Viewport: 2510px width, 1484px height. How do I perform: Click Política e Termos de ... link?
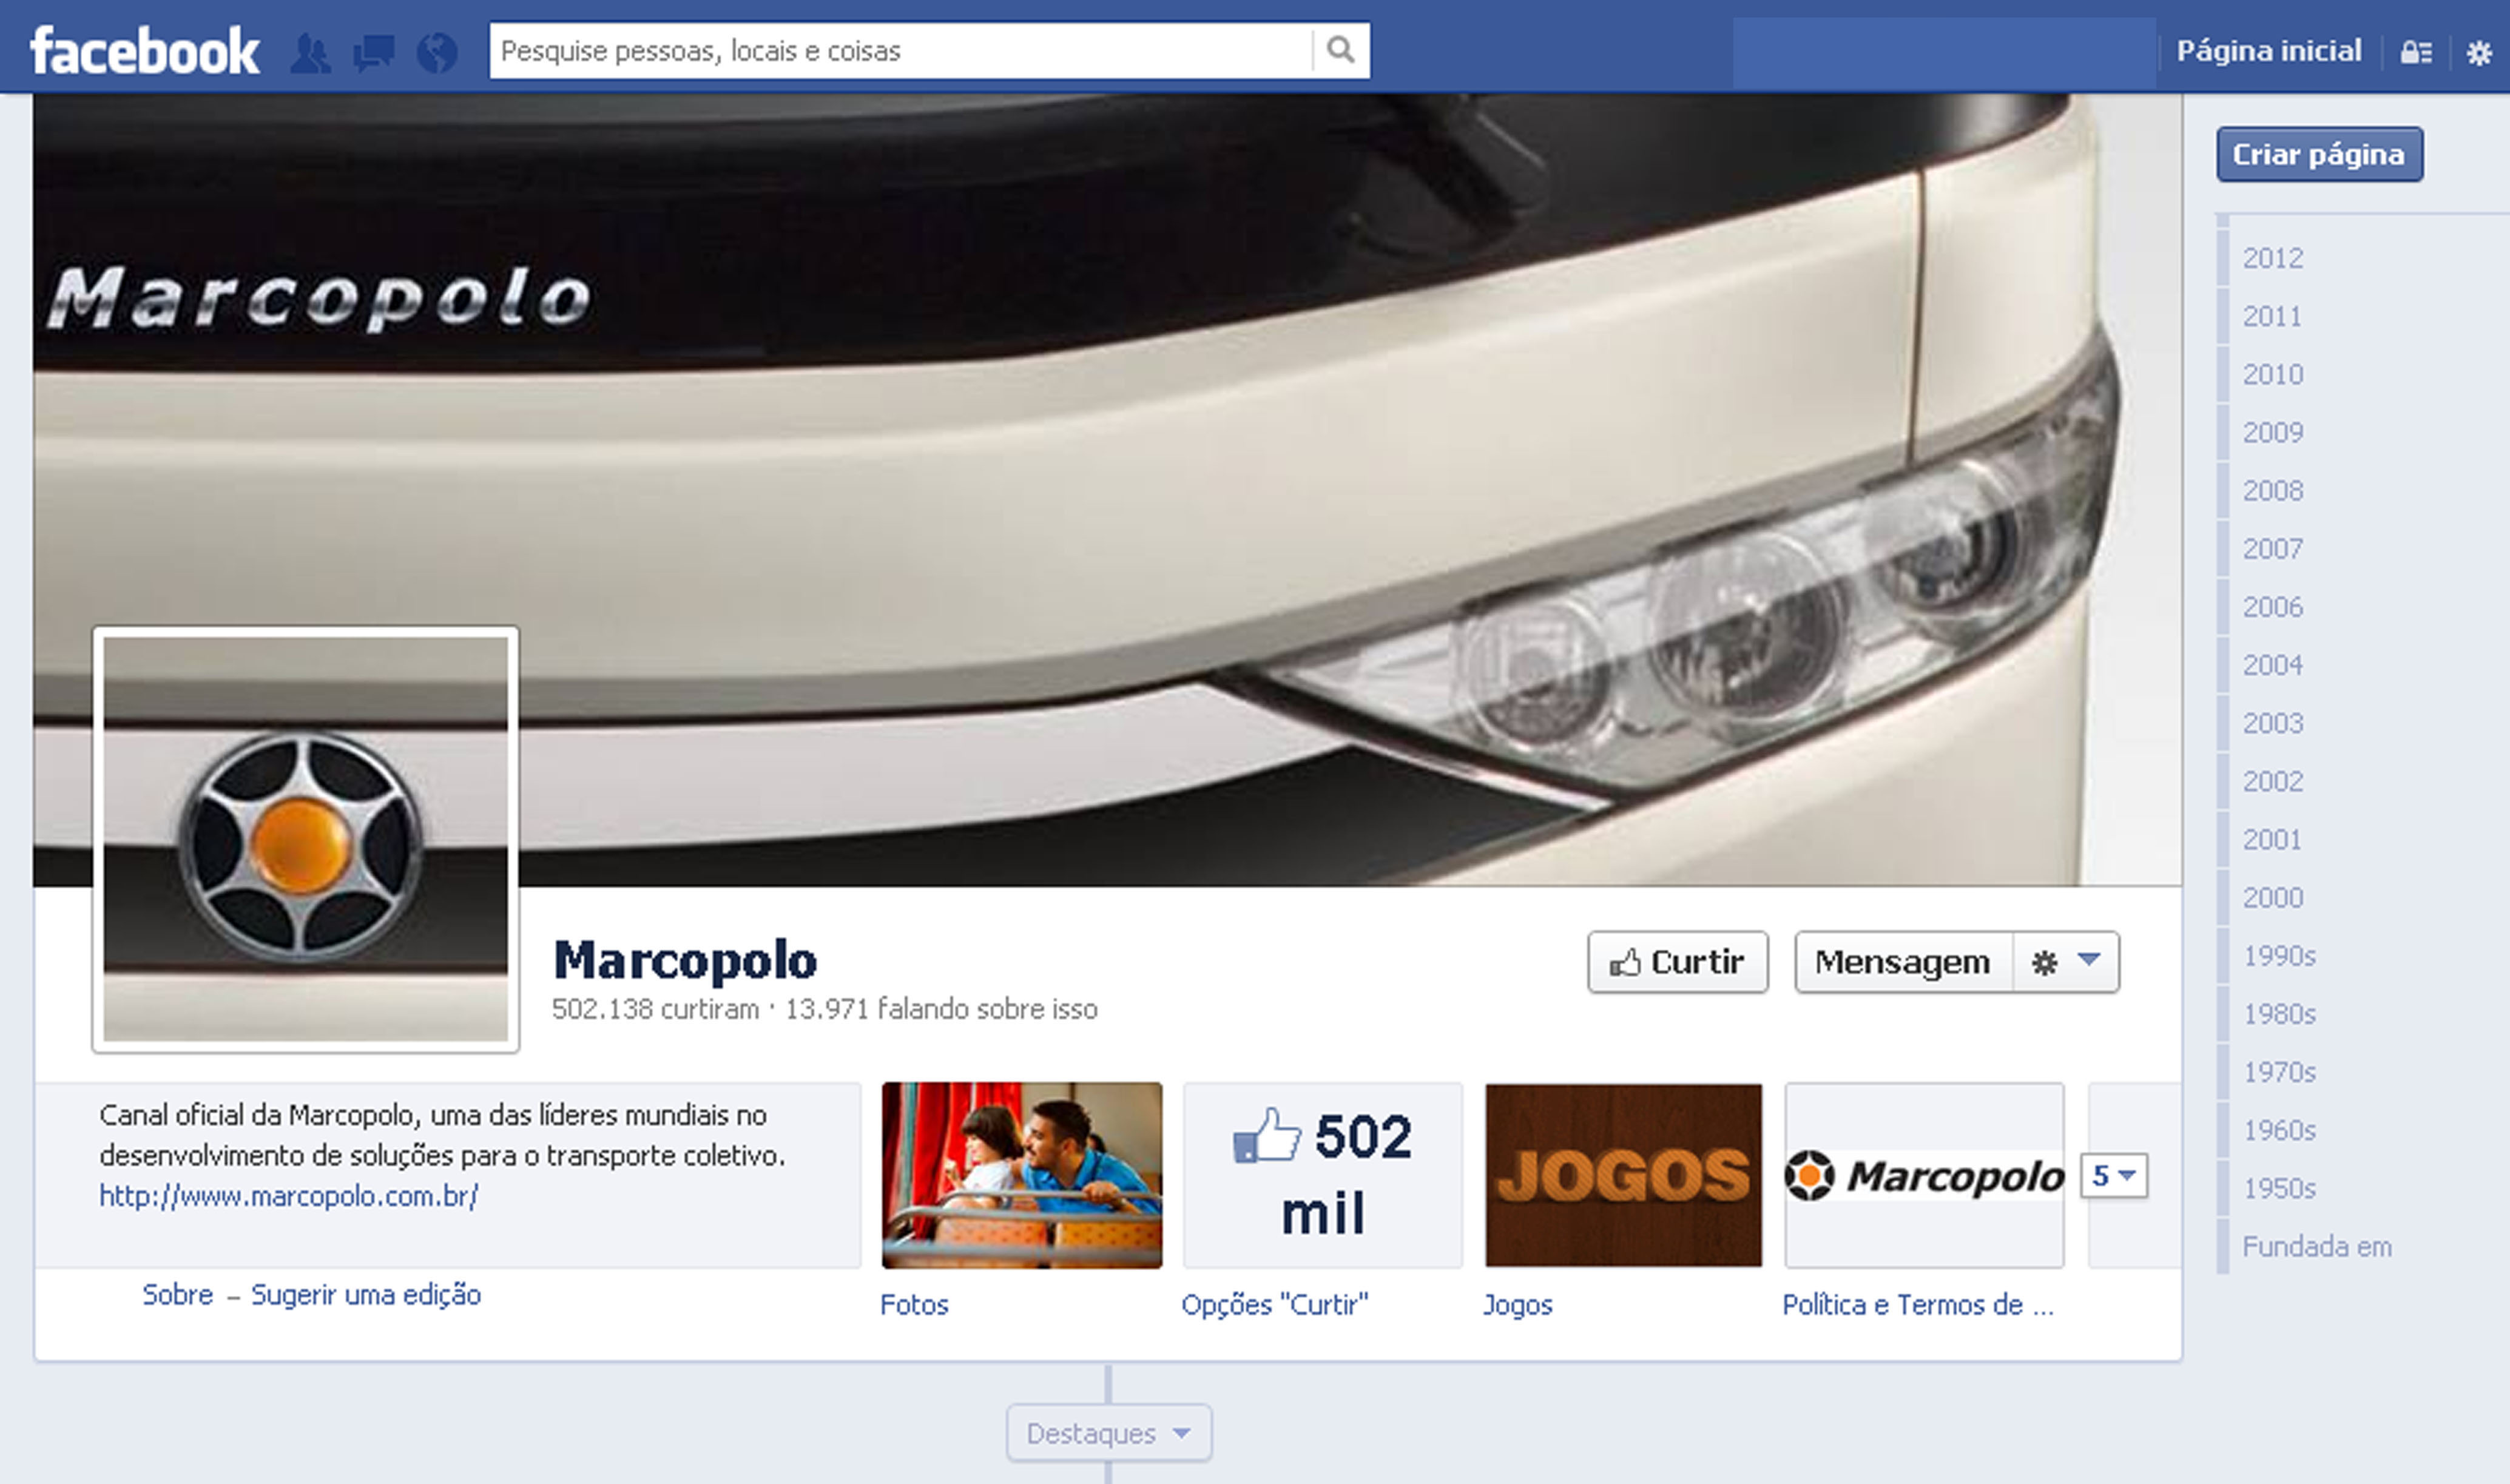[x=1918, y=1305]
